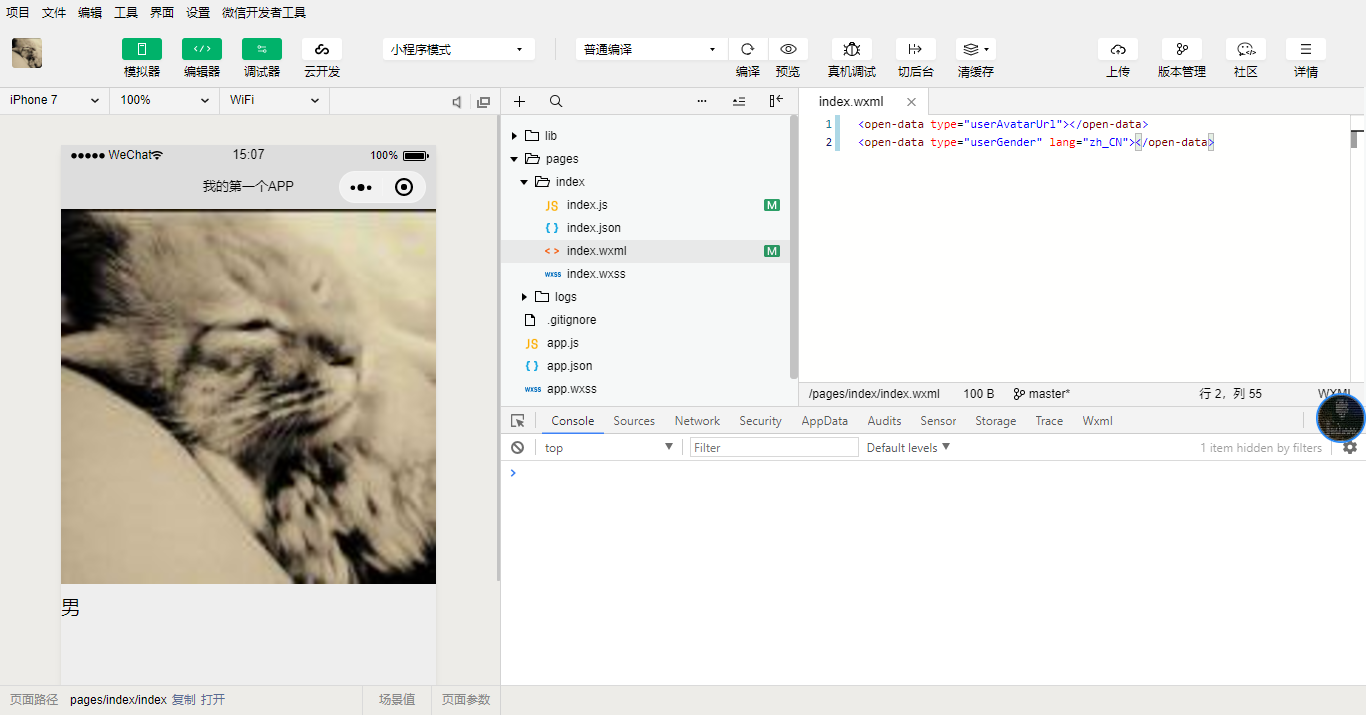
Task: Click the 场景值 button
Action: coord(397,700)
